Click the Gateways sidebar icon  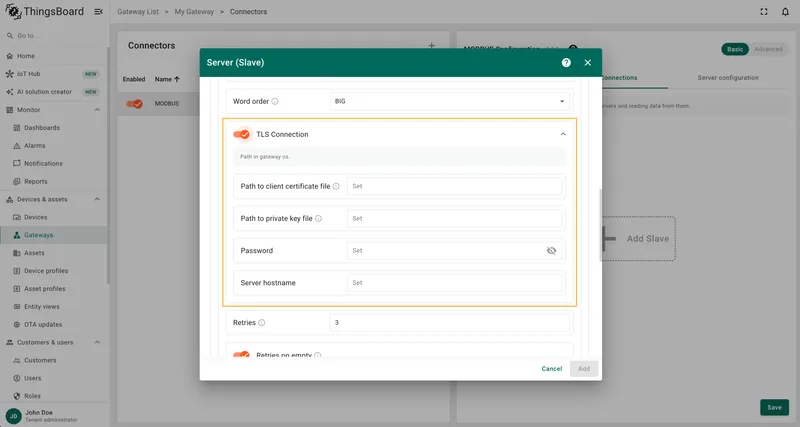coord(17,235)
